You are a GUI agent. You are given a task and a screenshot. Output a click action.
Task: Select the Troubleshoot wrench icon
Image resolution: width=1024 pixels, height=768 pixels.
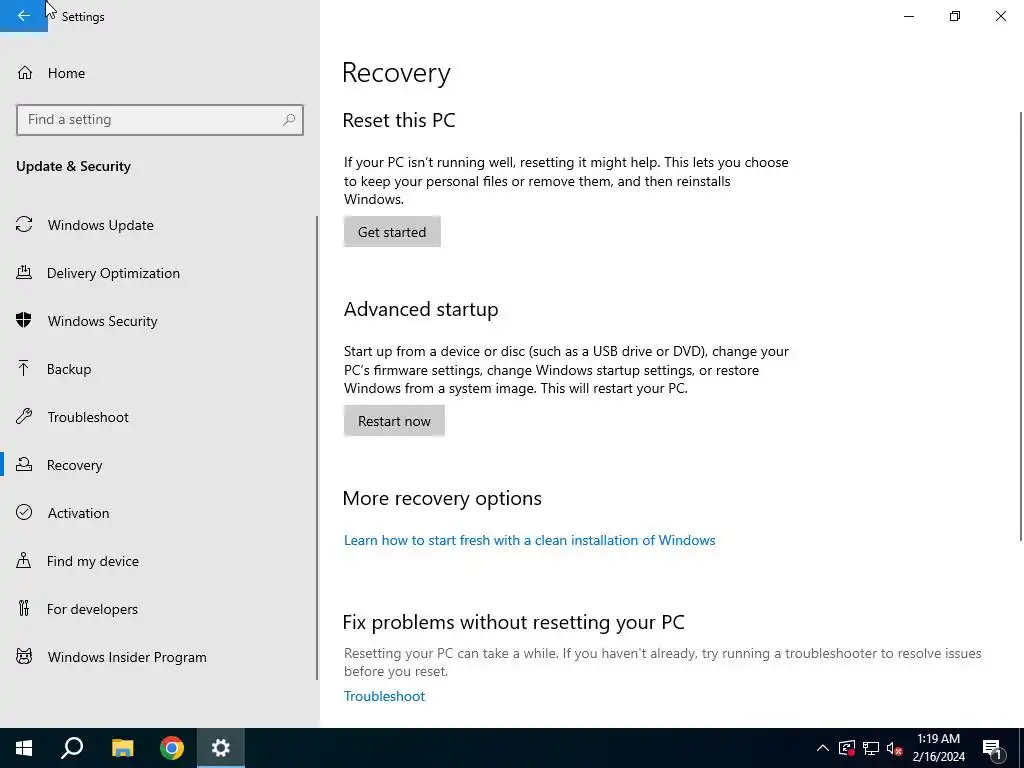coord(24,417)
